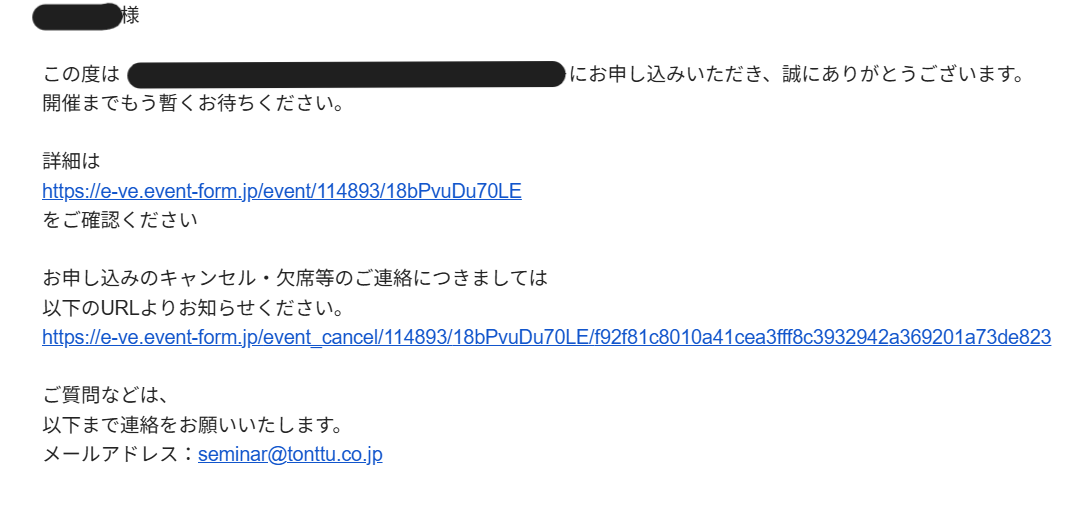
Task: Open the event_cancel cancellation URL link
Action: (x=546, y=337)
